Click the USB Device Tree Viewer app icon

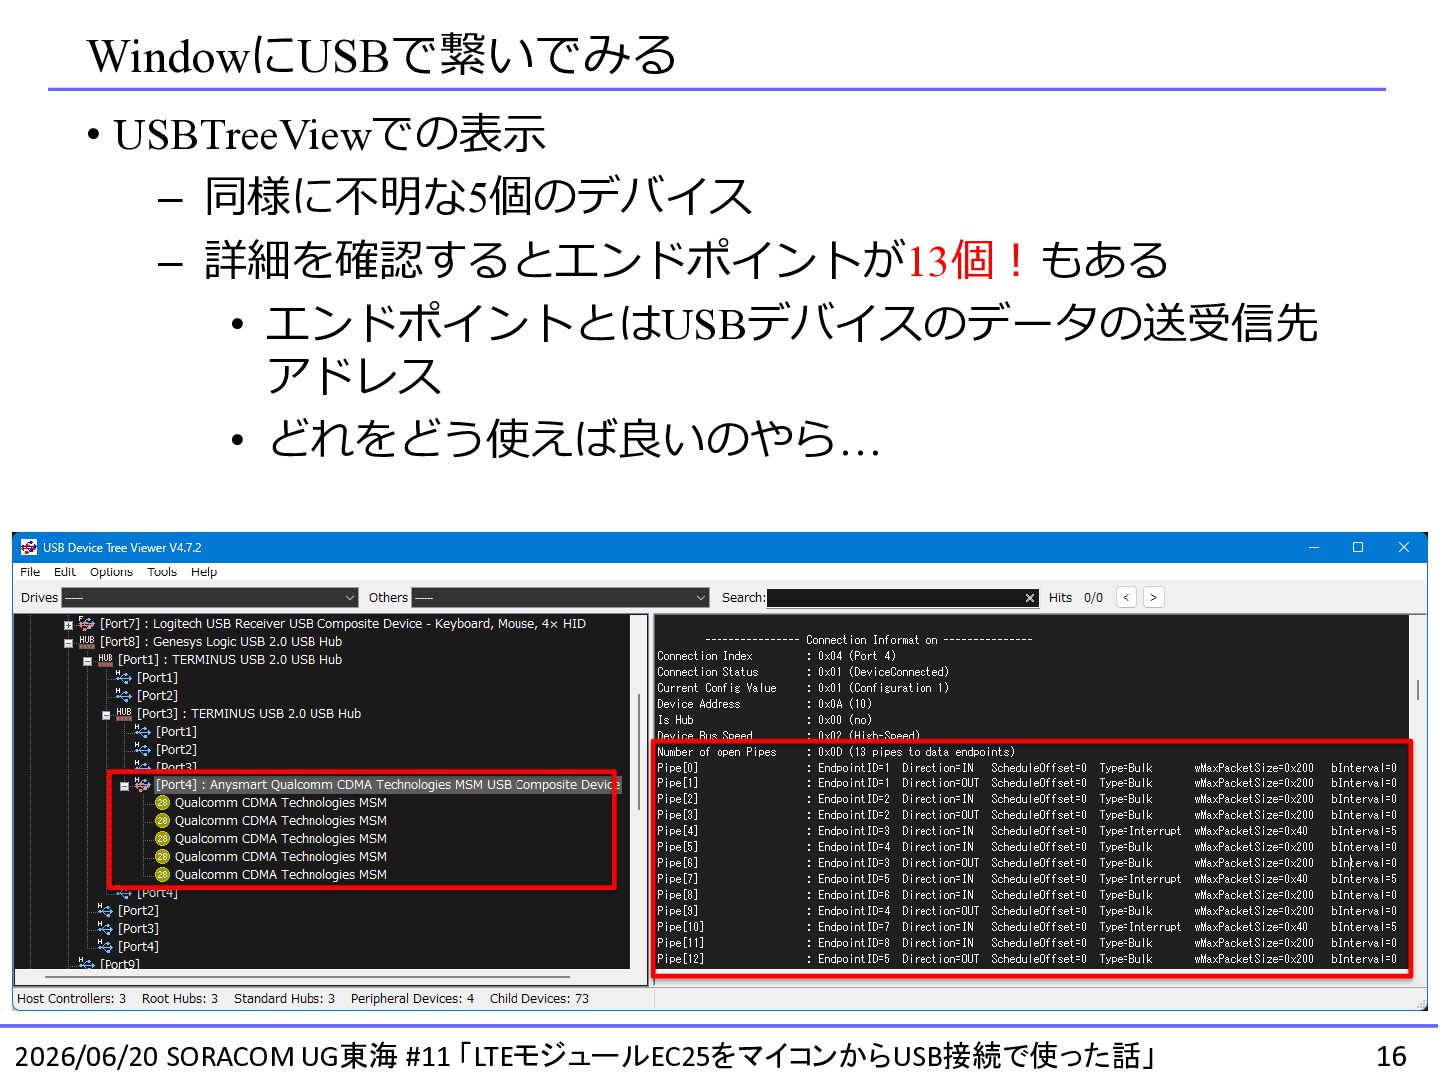tap(29, 547)
